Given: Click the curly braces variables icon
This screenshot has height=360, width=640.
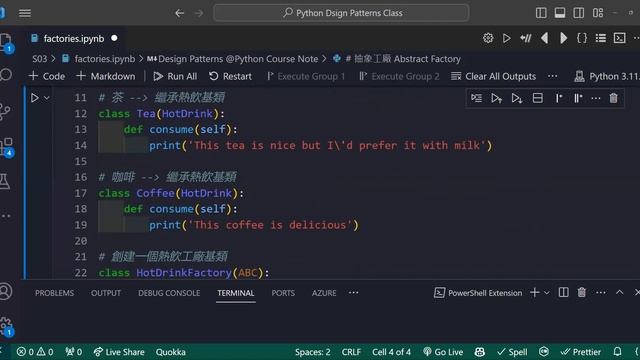Looking at the screenshot, I should 582,38.
